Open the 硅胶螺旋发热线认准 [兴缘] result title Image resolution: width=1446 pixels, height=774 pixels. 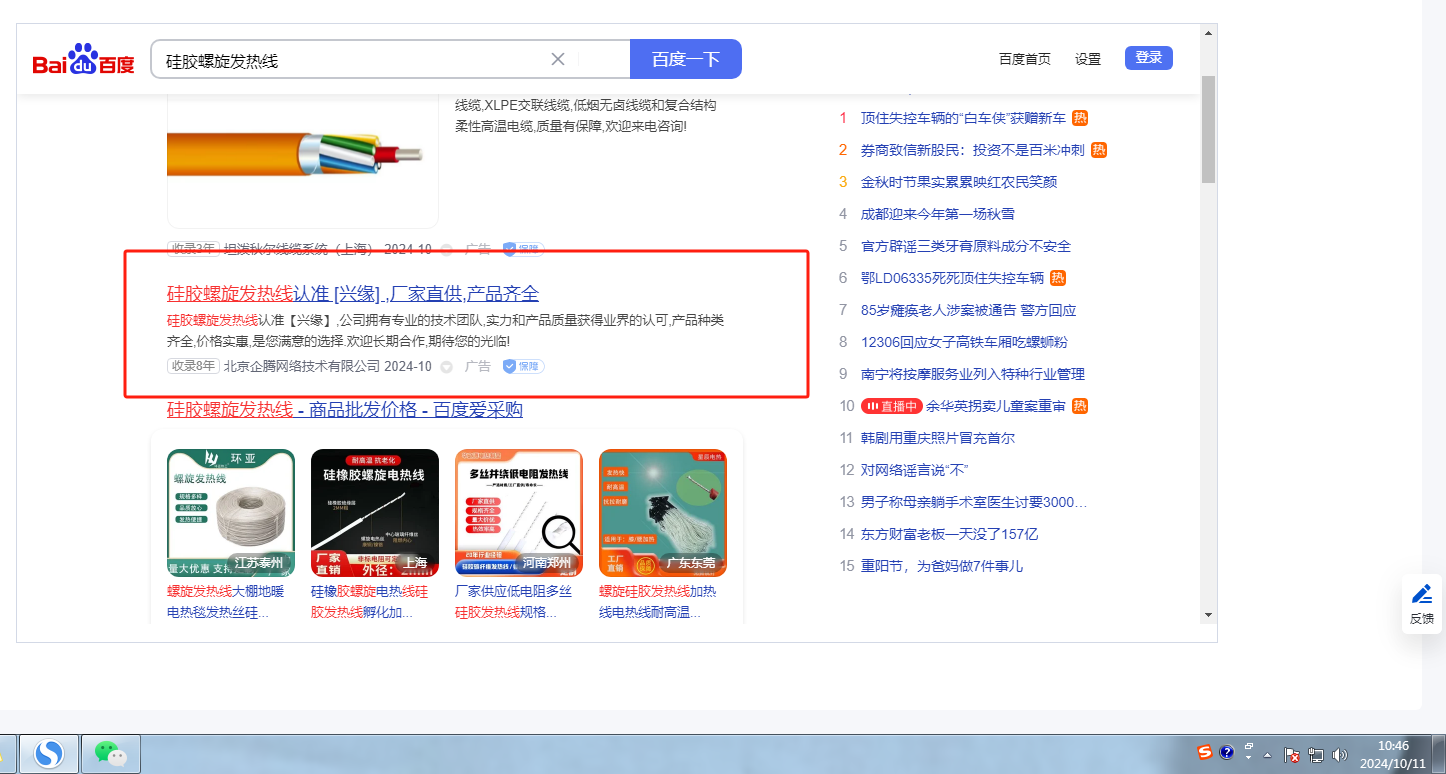pyautogui.click(x=353, y=293)
